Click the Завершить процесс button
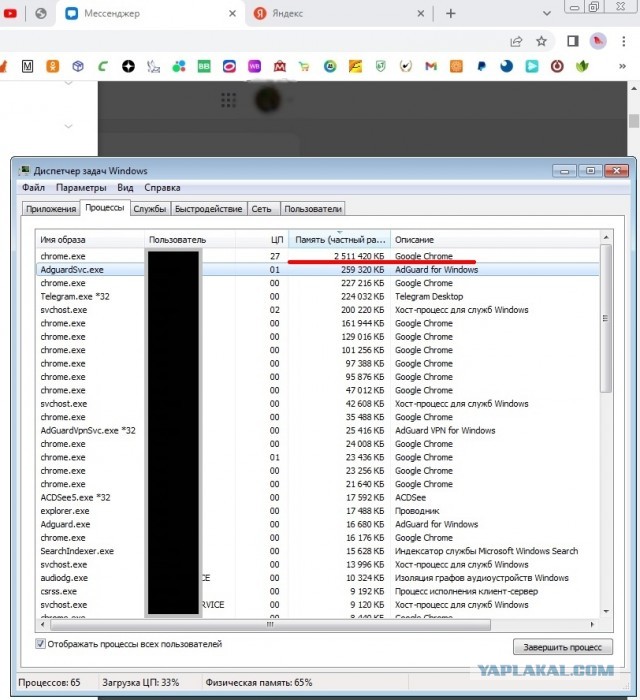This screenshot has width=640, height=700. click(563, 647)
